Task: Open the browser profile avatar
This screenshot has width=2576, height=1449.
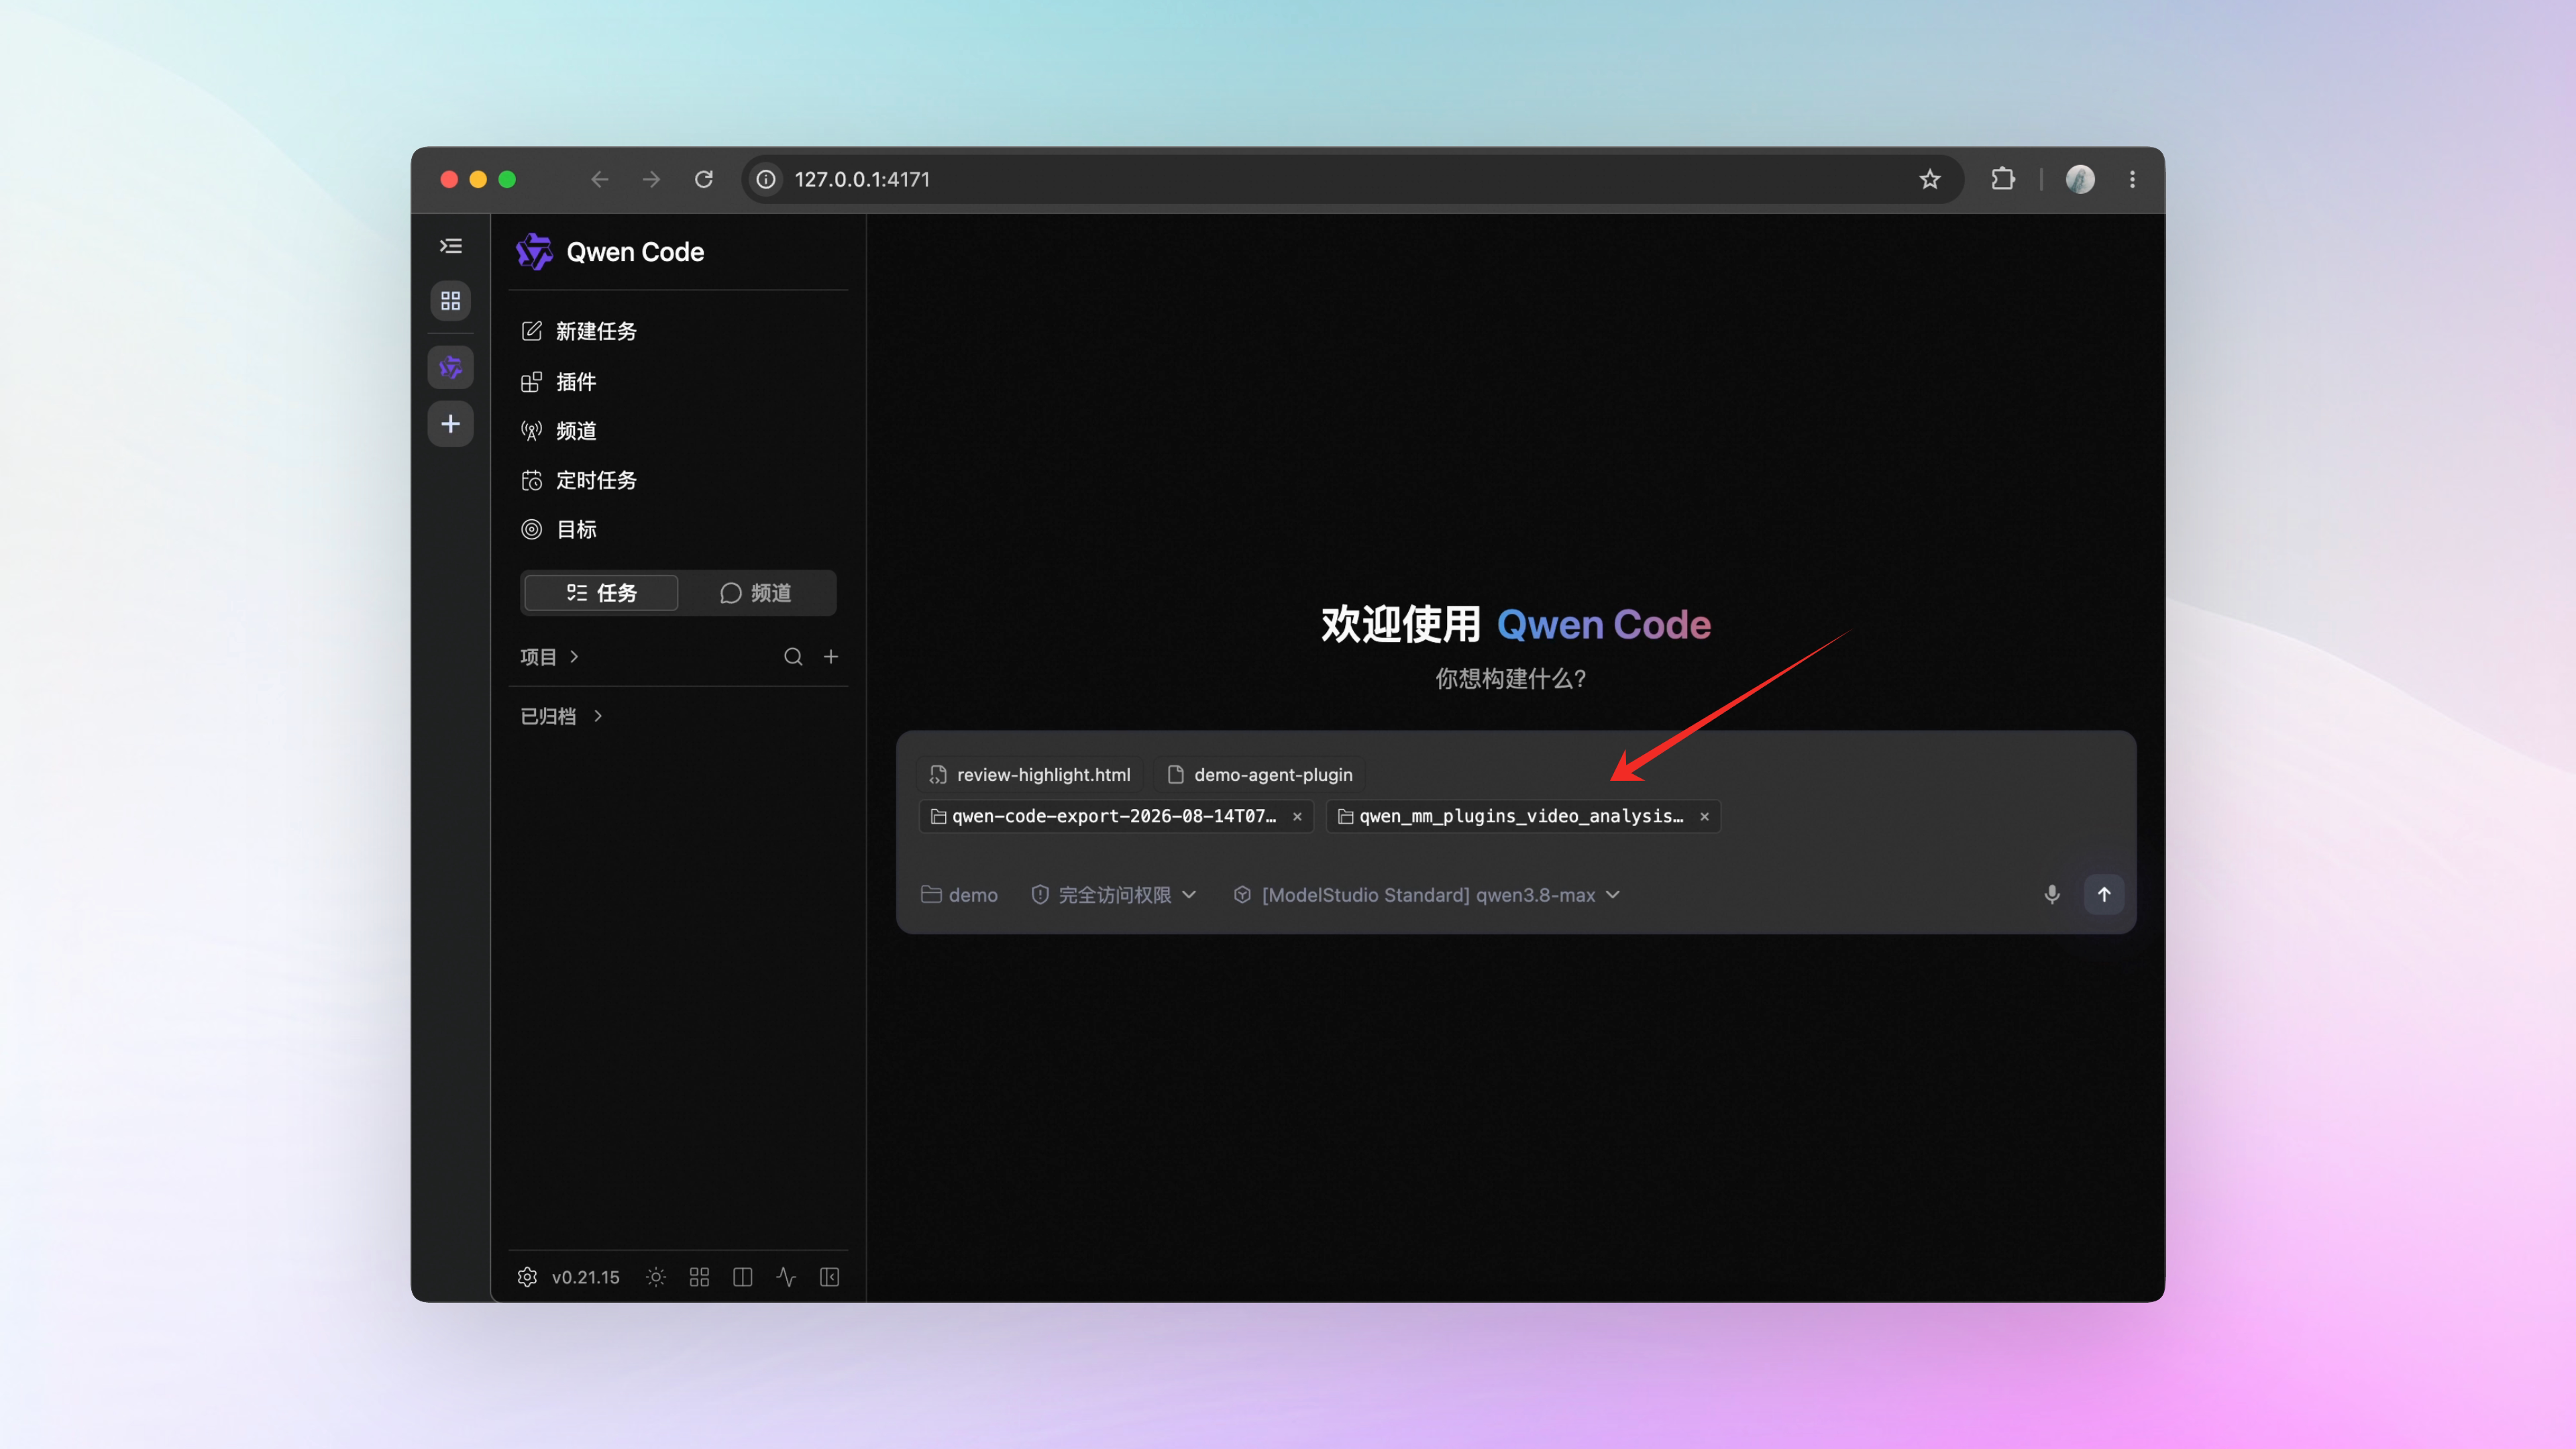Action: (x=2080, y=179)
